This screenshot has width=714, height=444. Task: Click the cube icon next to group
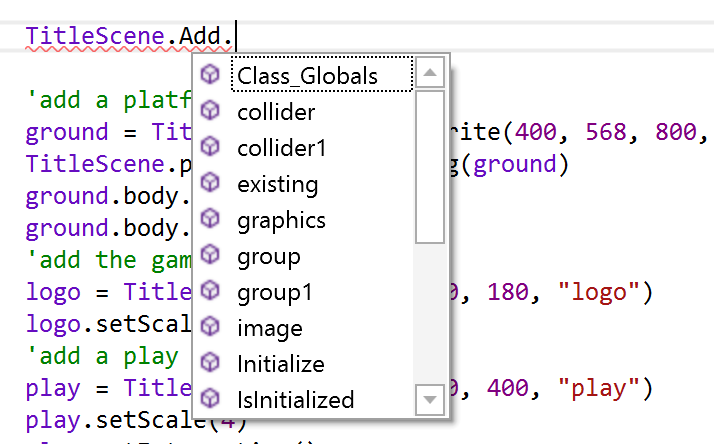[x=210, y=256]
